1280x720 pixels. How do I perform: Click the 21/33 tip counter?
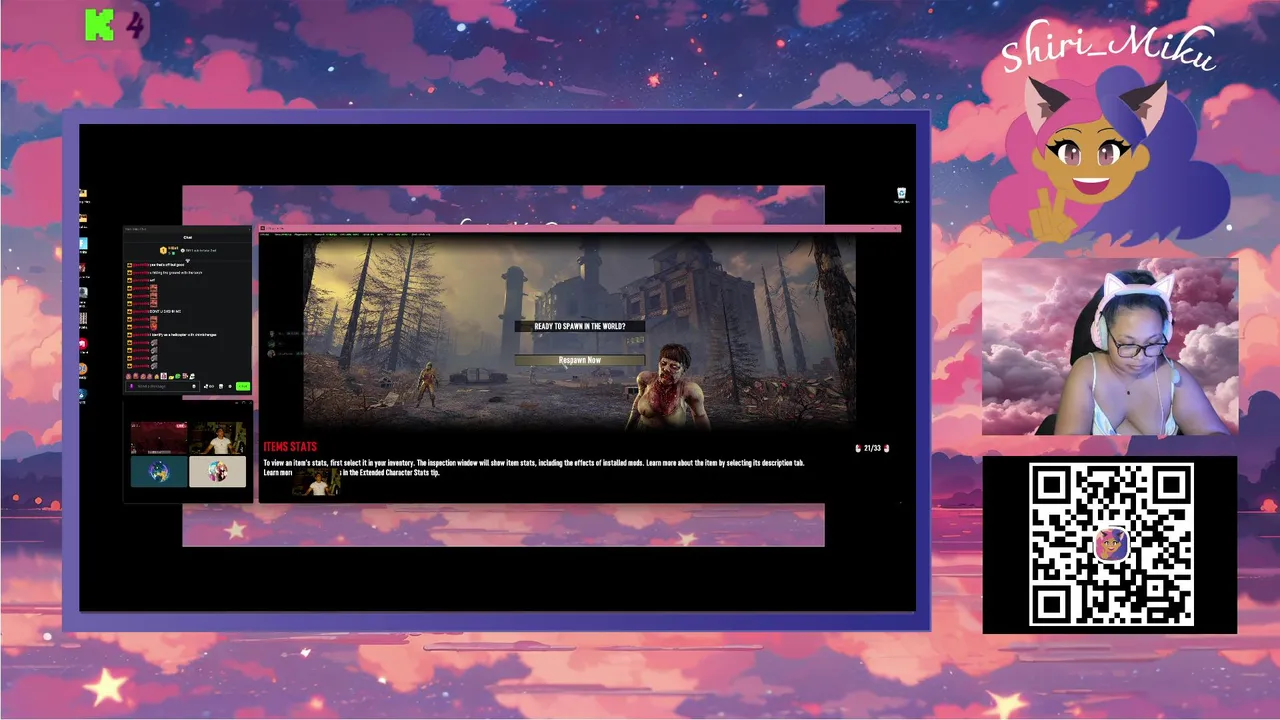[x=872, y=448]
